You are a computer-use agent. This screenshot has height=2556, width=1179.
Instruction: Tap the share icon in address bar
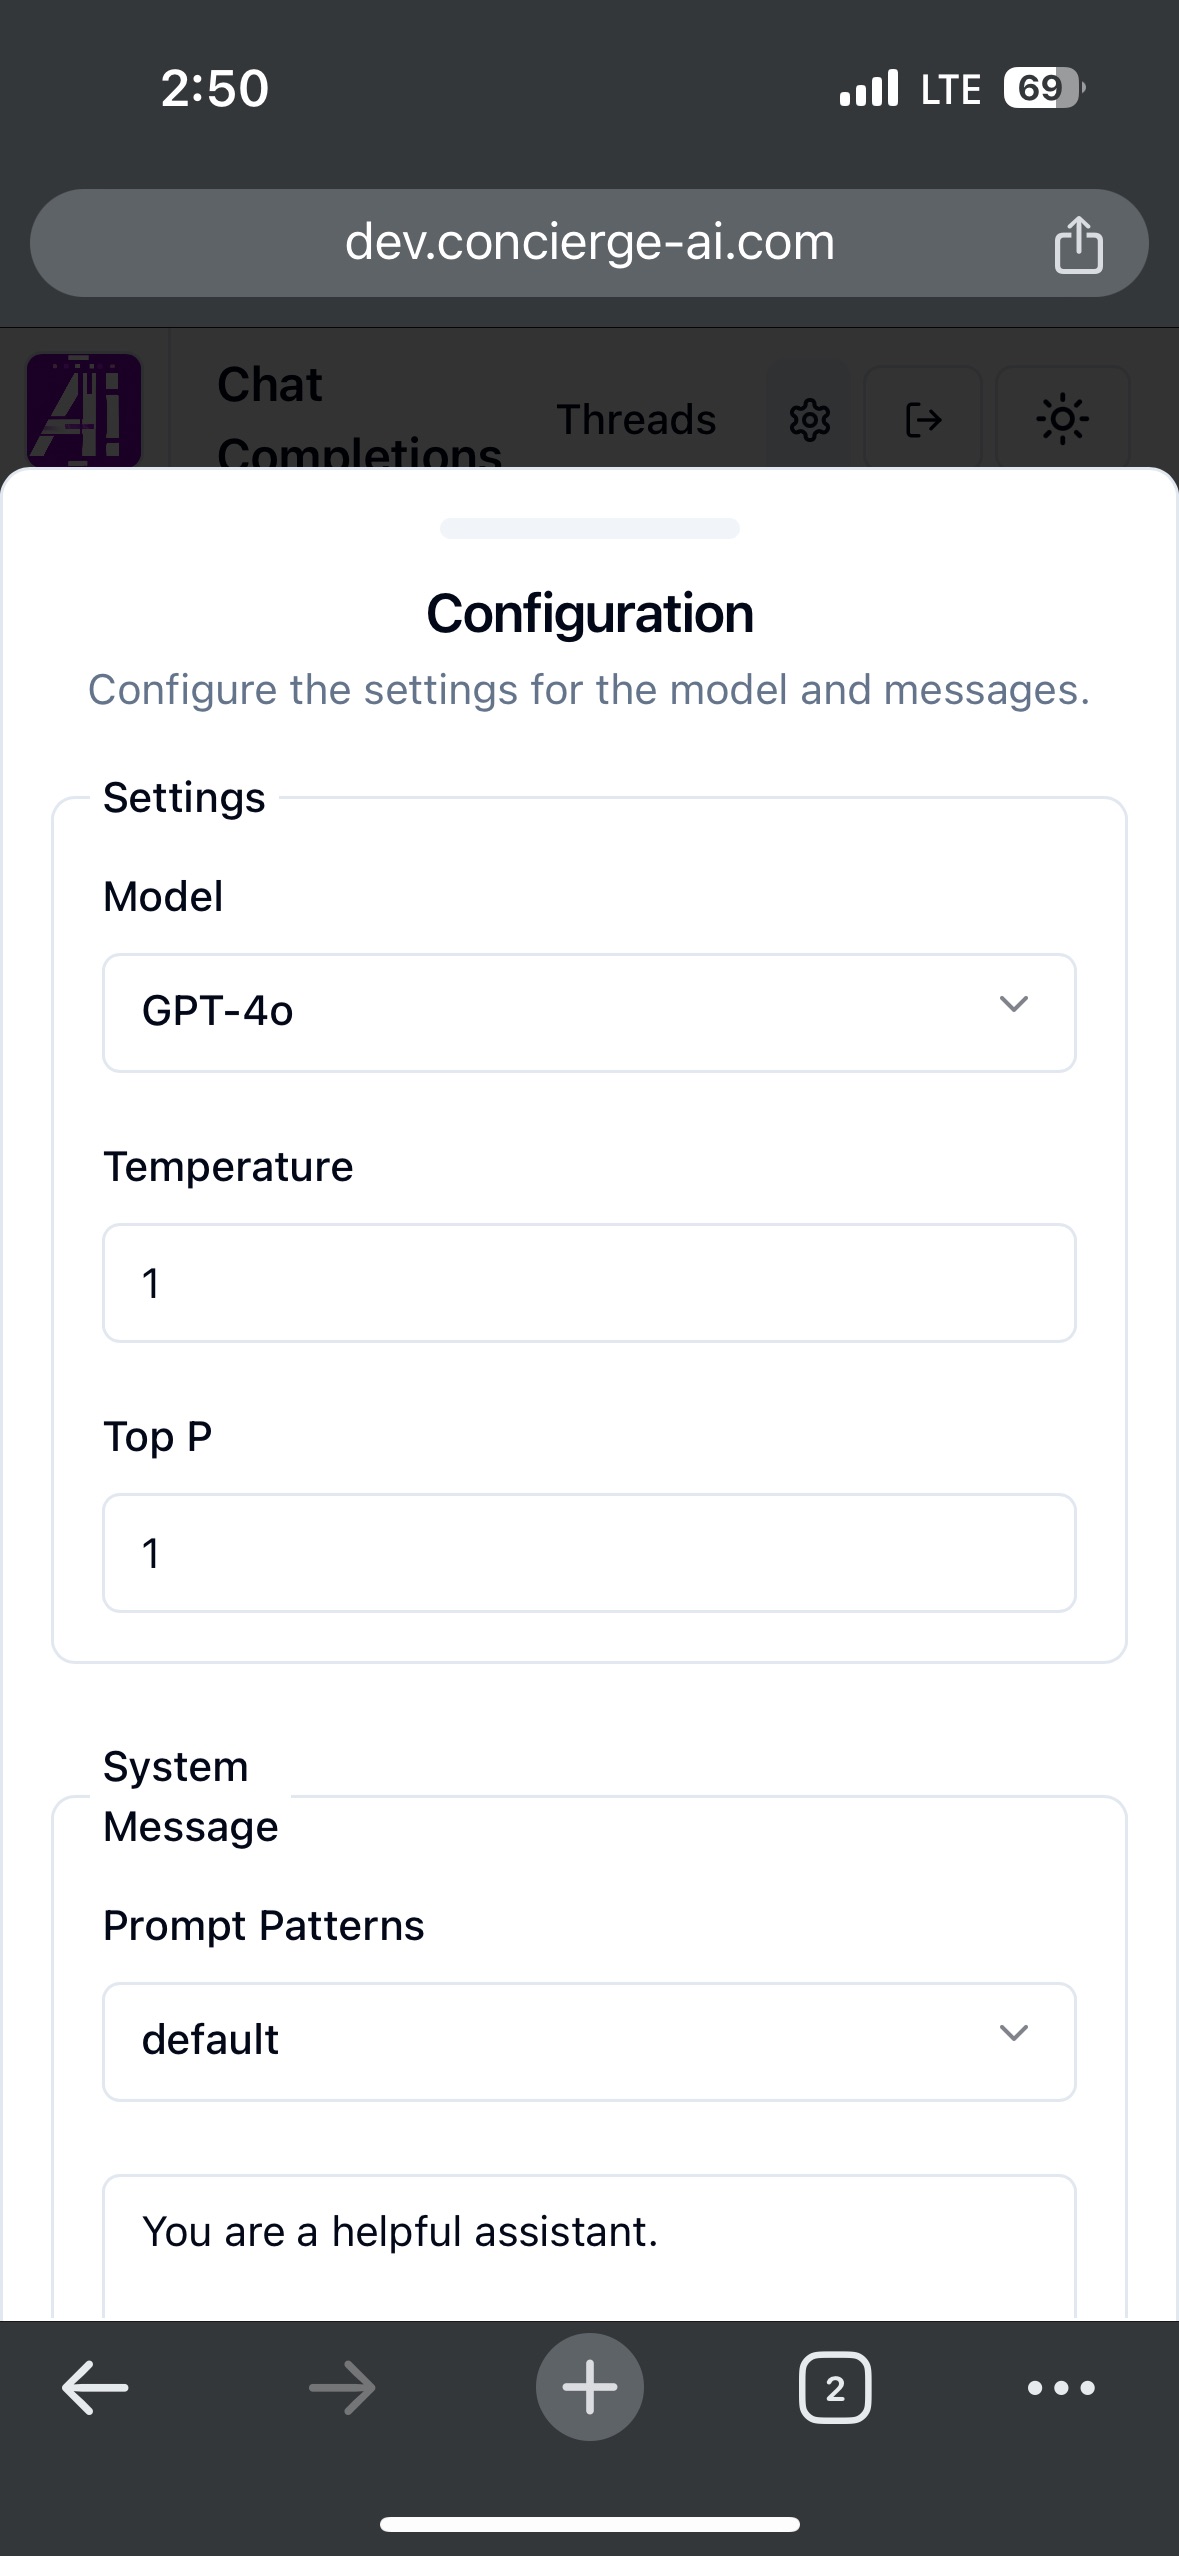[x=1078, y=244]
